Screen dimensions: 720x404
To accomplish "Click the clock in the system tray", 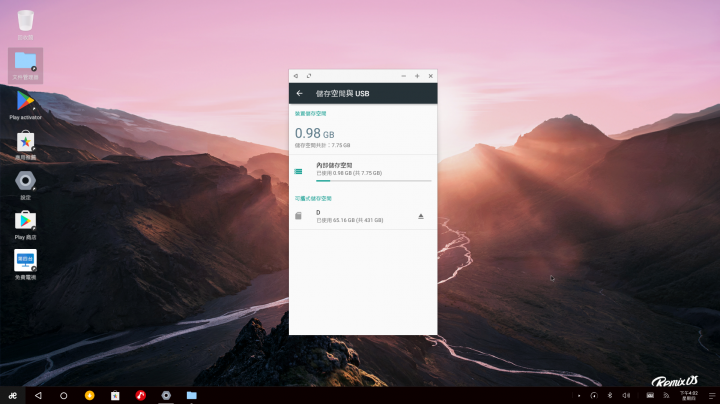I will pyautogui.click(x=688, y=395).
